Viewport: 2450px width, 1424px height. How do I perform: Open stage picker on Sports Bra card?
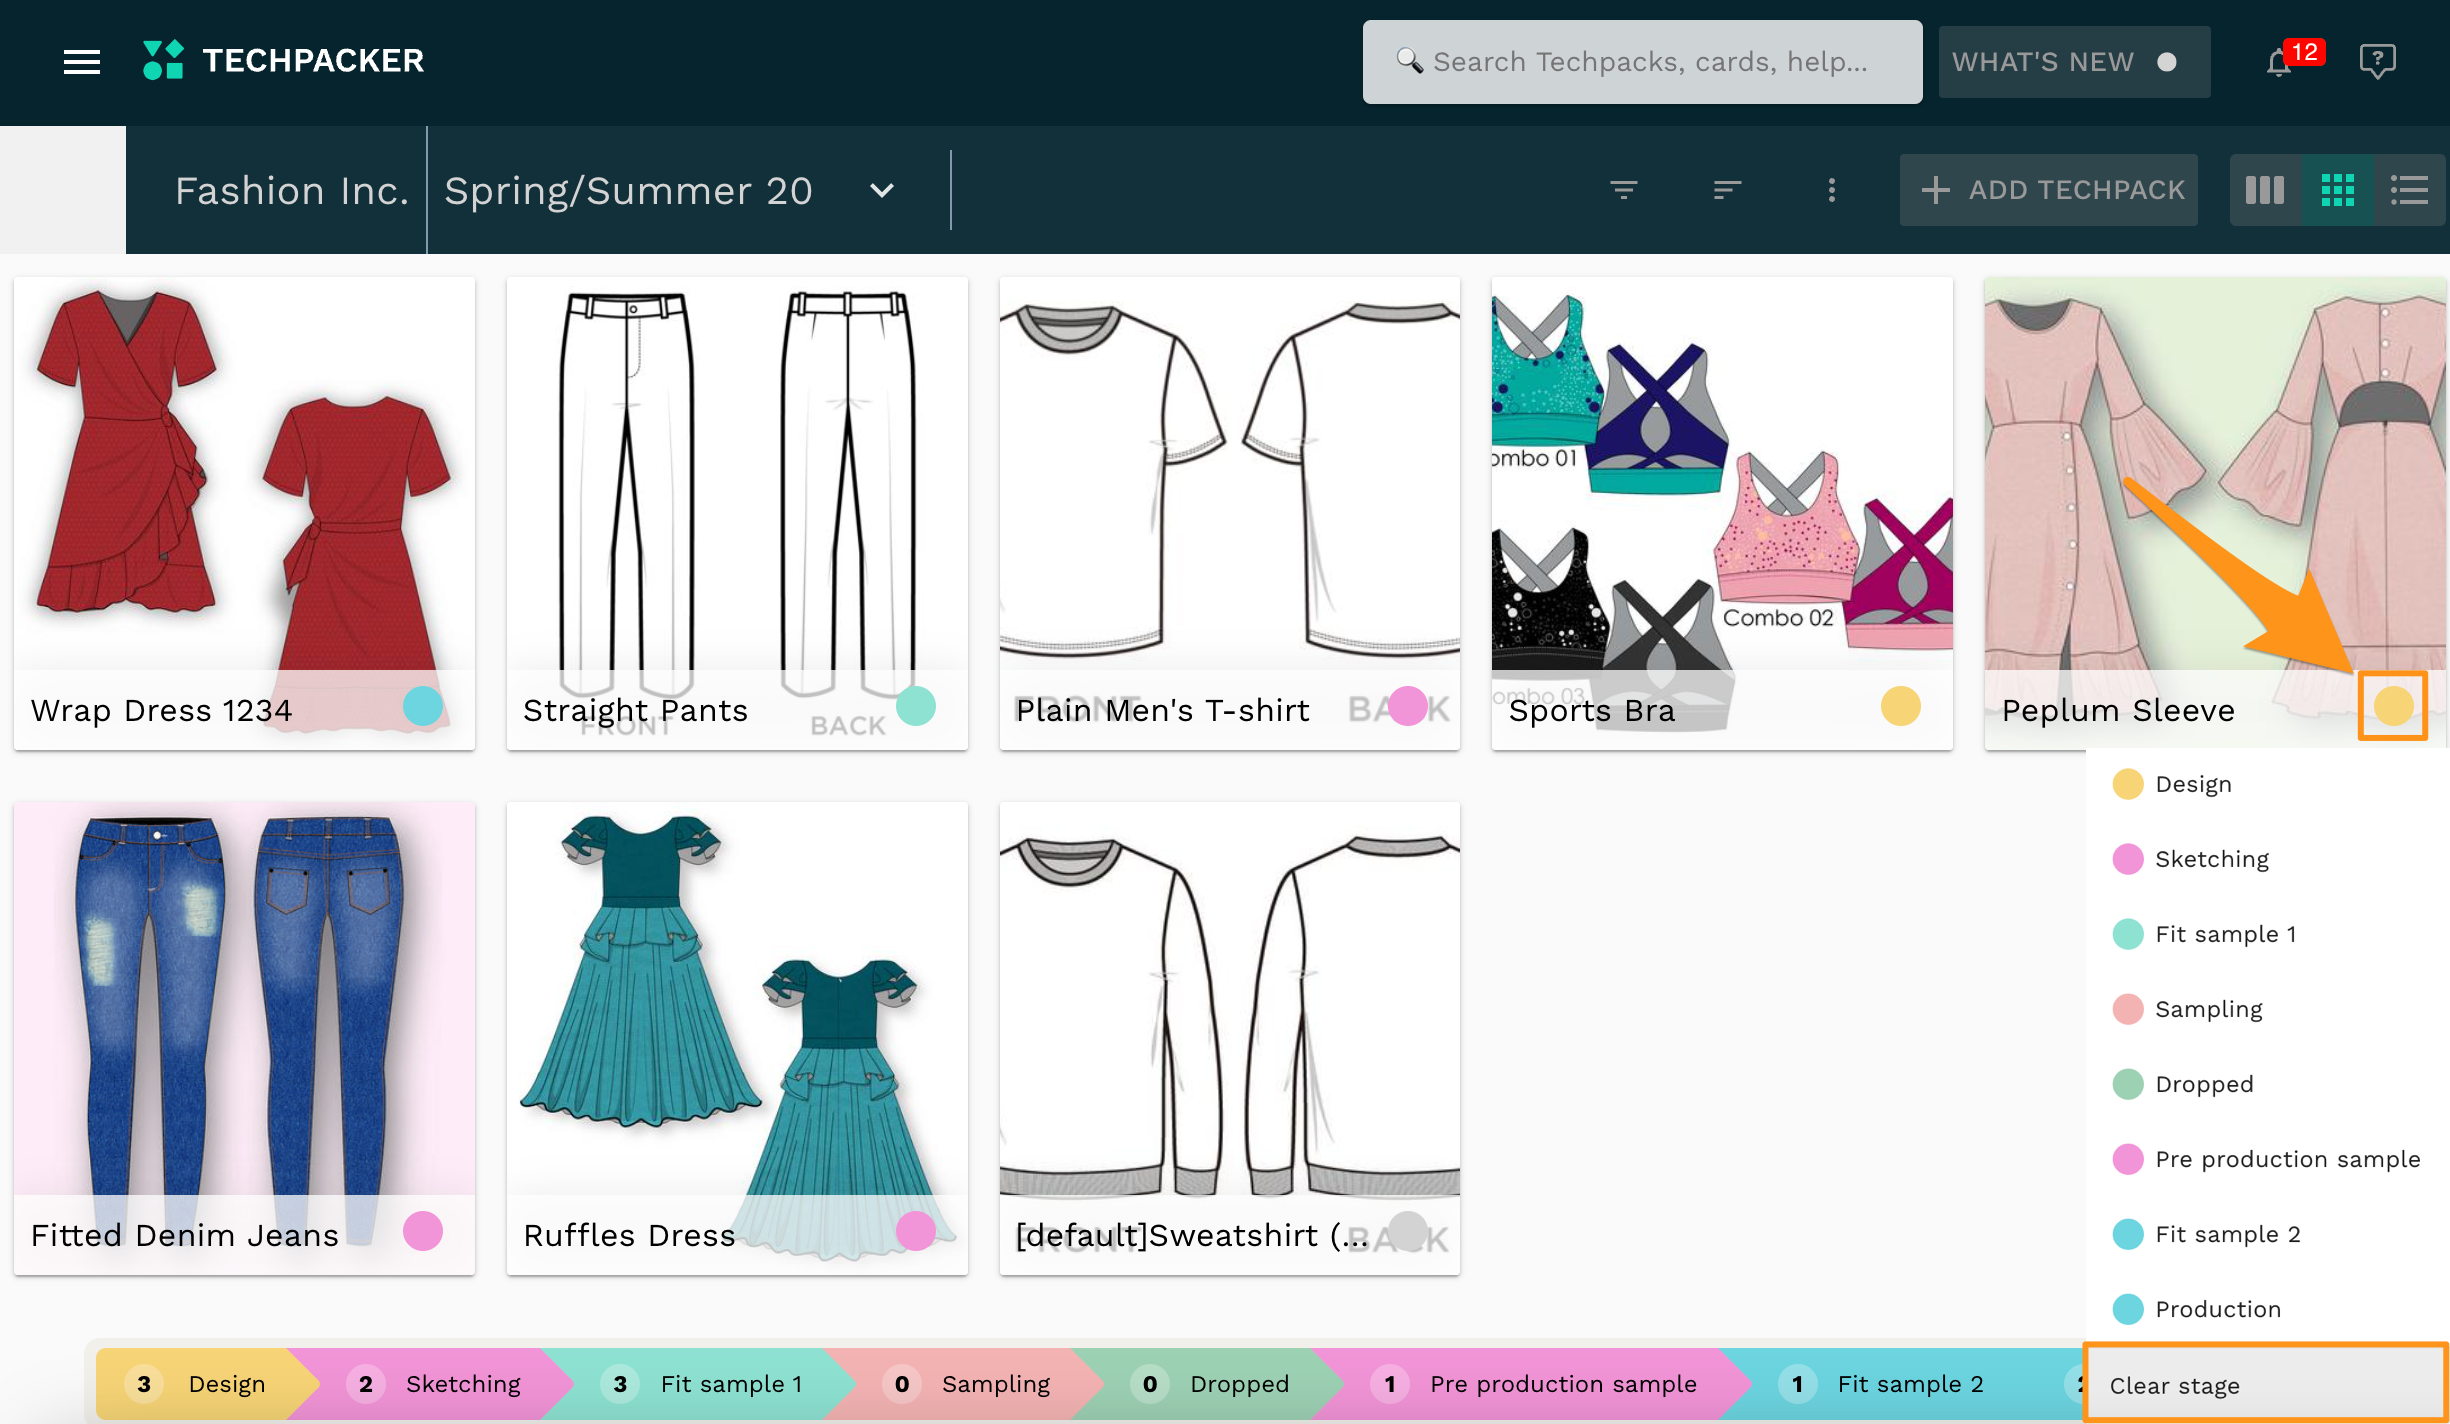[x=1900, y=706]
